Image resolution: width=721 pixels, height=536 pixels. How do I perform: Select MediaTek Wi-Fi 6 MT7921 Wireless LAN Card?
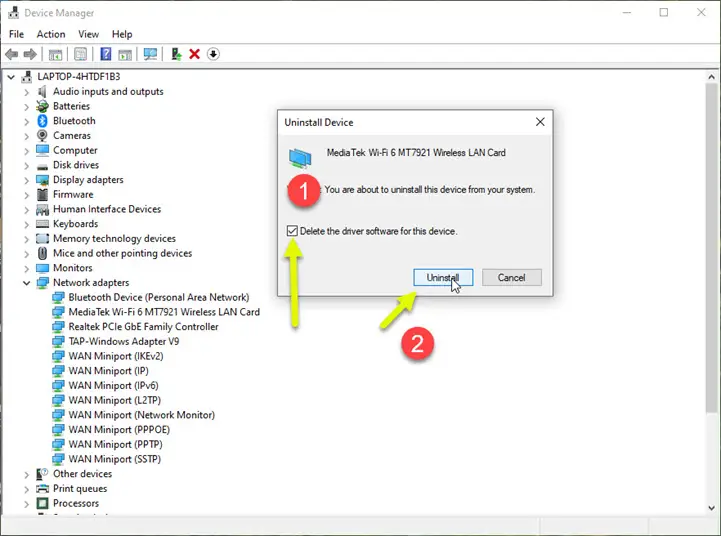(164, 312)
